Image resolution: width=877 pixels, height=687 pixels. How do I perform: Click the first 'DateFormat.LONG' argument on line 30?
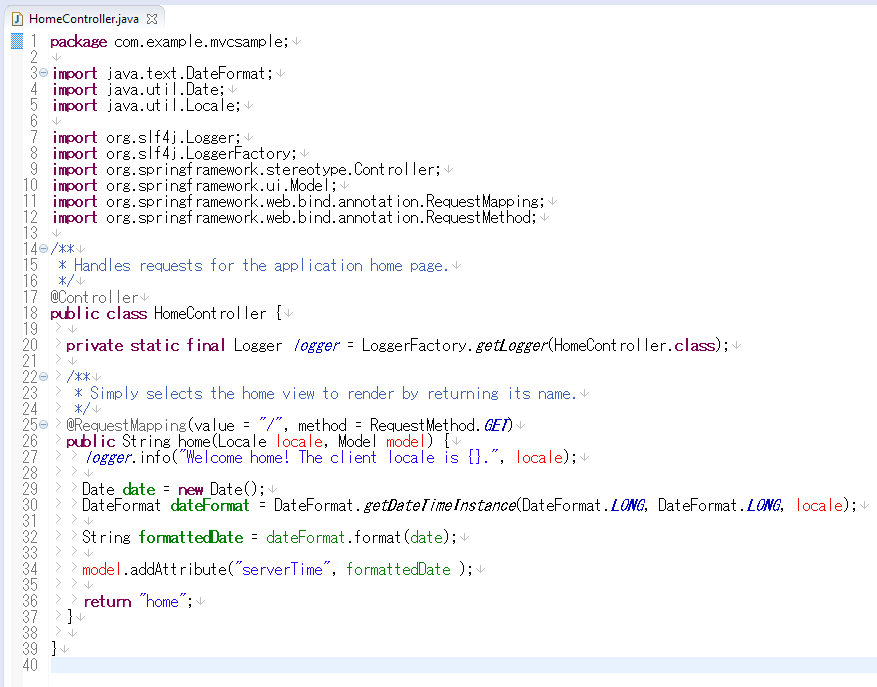(x=584, y=505)
